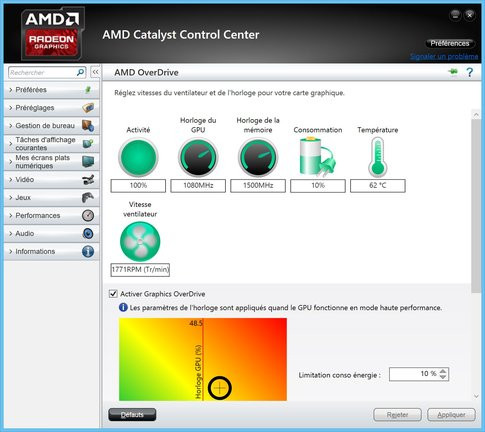The image size is (485, 432).
Task: Click the Gestion de bureau icon
Action: pos(88,126)
